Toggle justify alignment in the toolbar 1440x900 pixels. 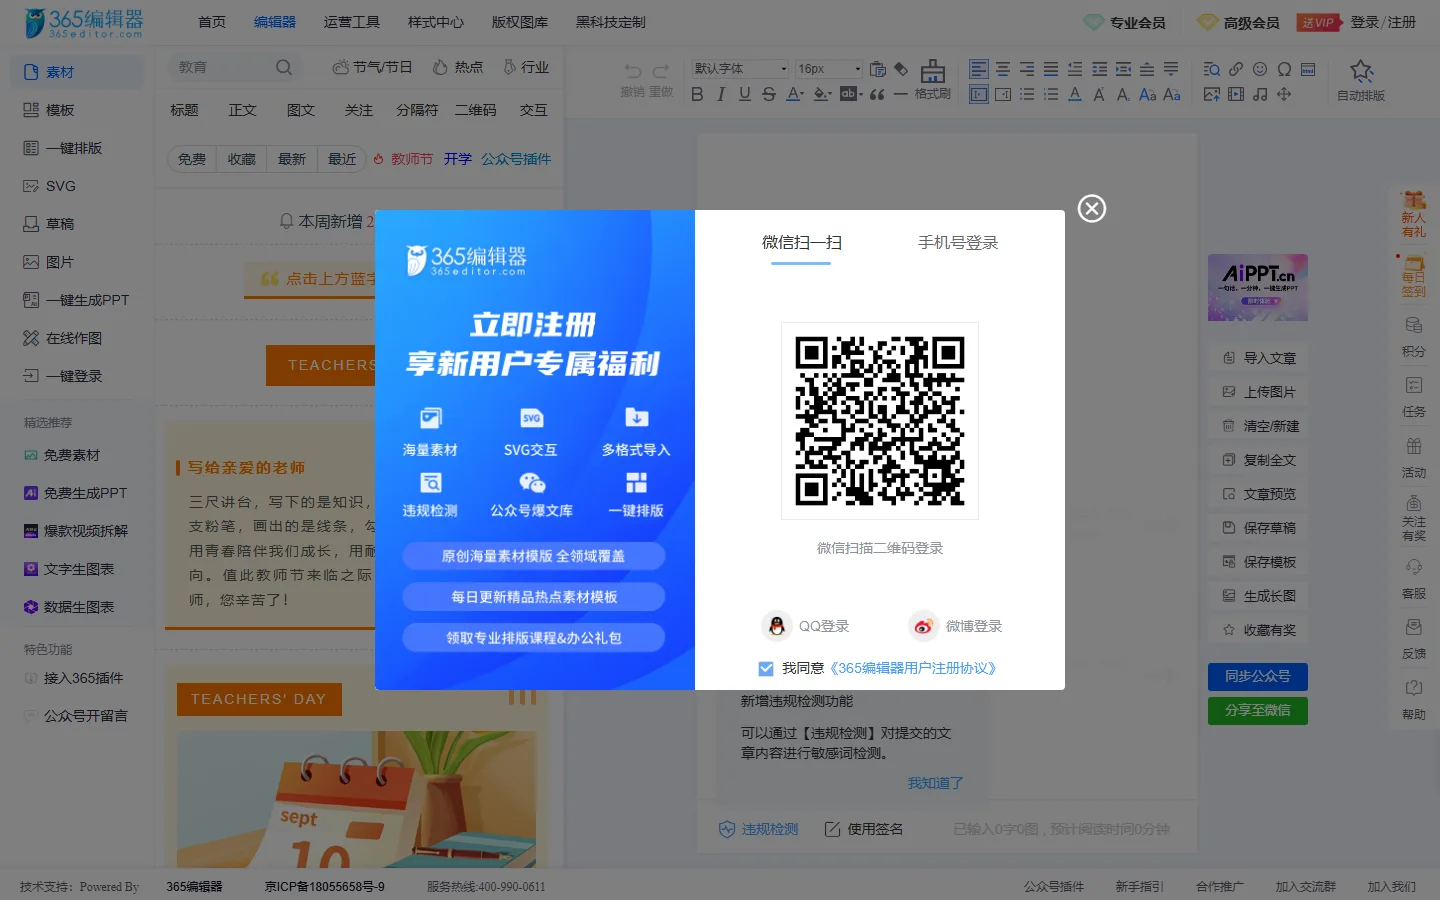(x=1051, y=69)
